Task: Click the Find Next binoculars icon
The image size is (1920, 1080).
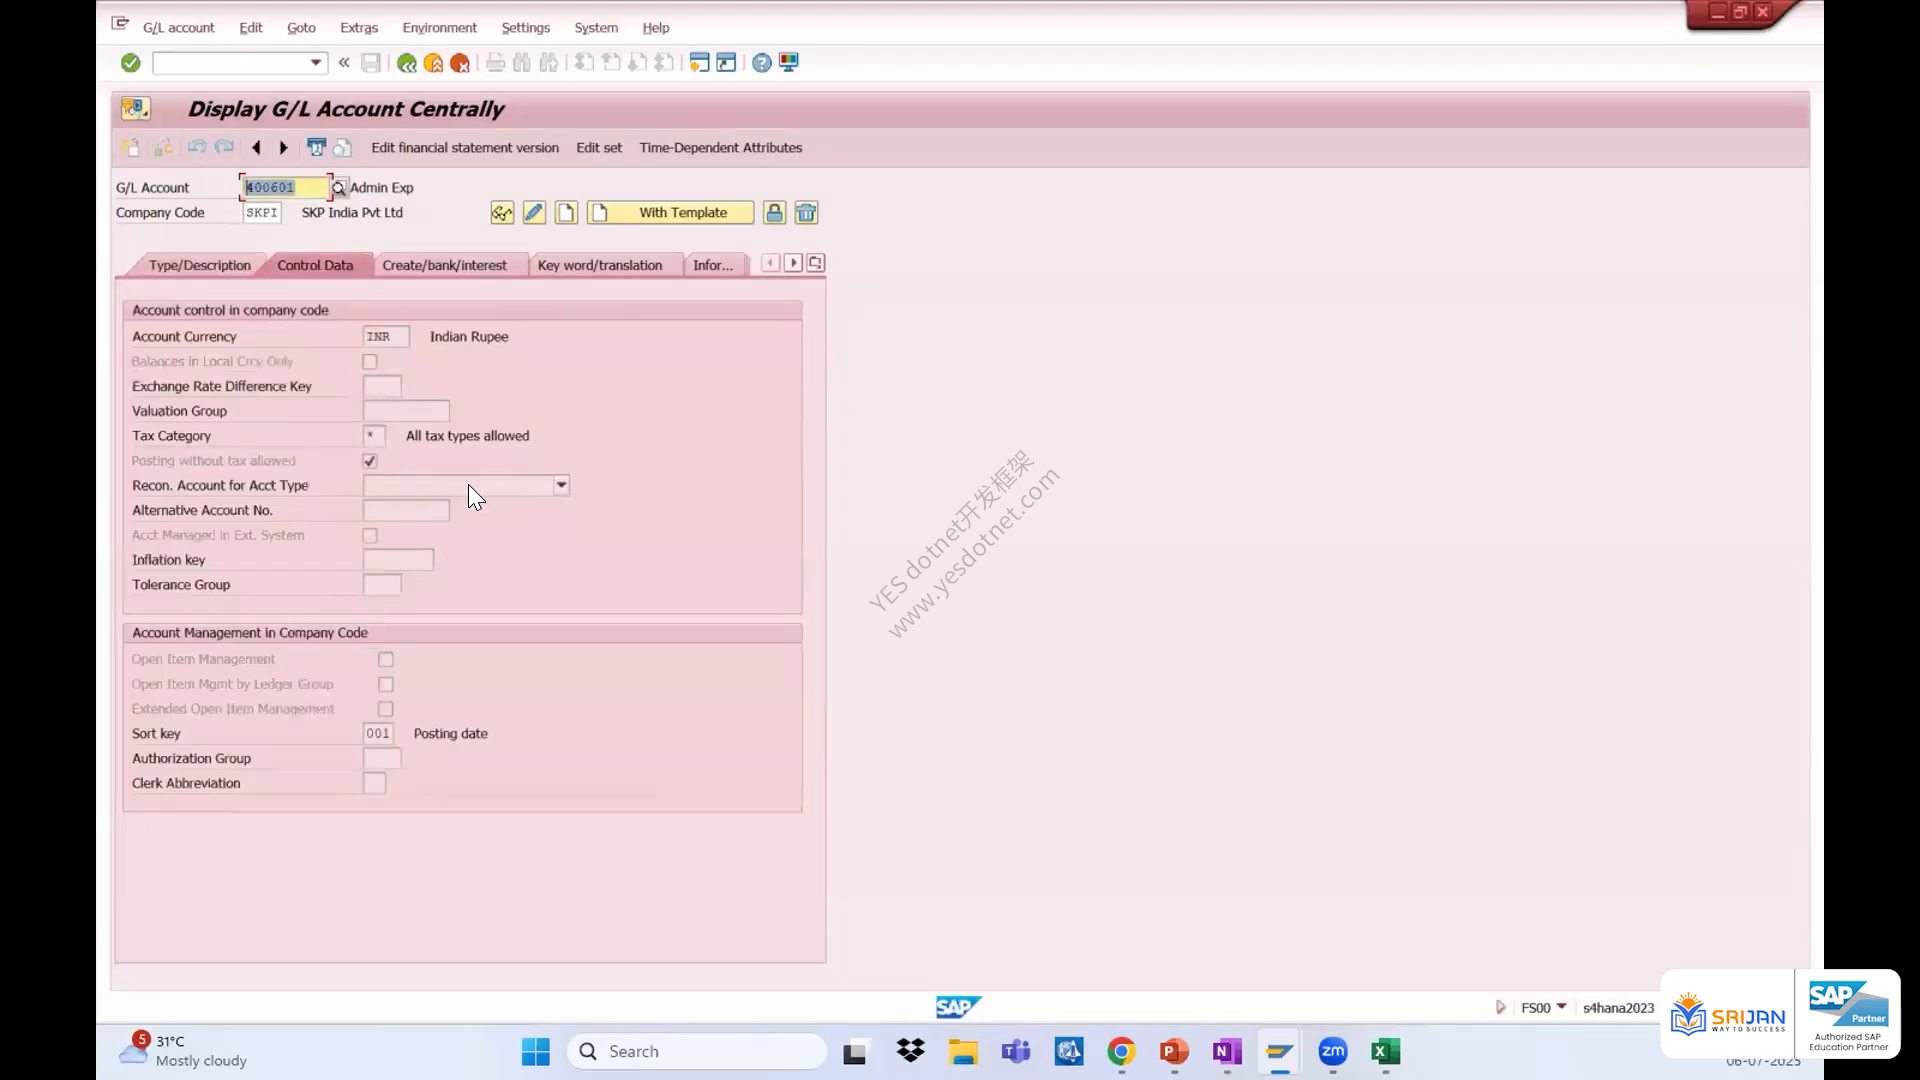Action: [549, 63]
